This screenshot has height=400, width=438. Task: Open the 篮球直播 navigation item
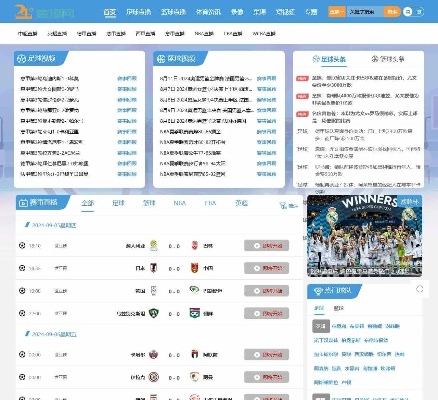click(173, 12)
